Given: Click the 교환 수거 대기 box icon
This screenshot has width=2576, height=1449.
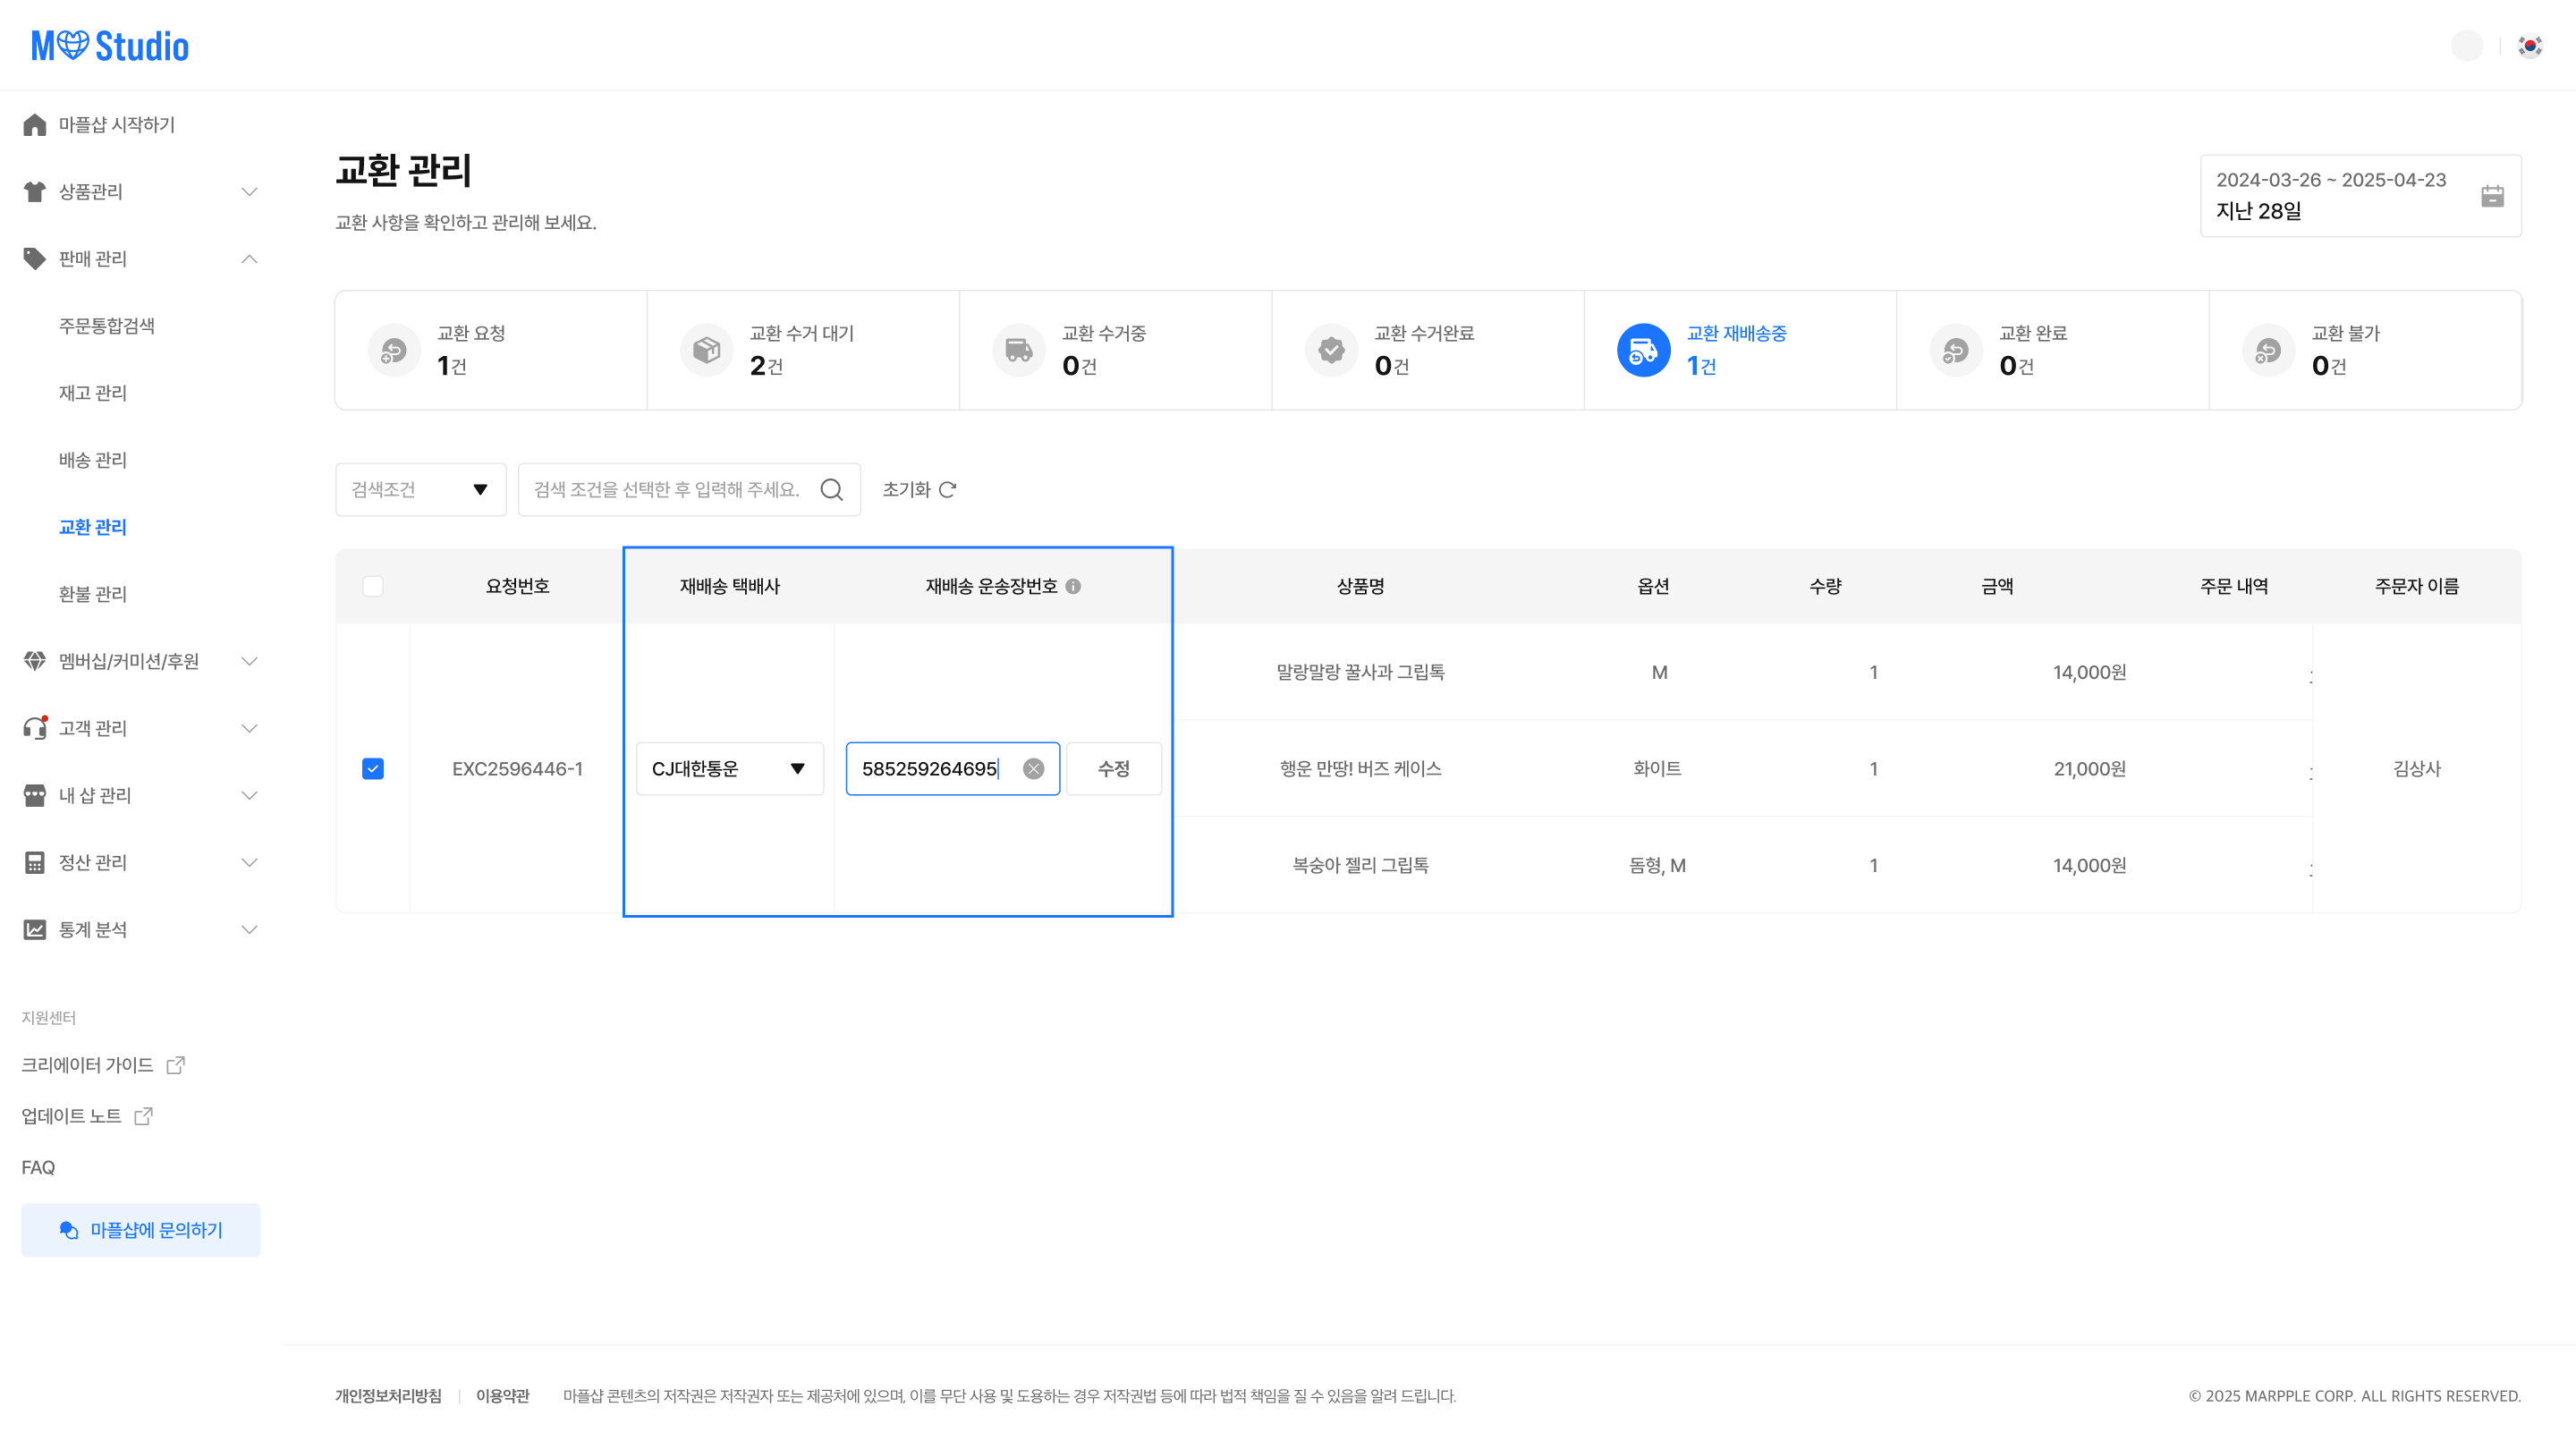Looking at the screenshot, I should 706,350.
